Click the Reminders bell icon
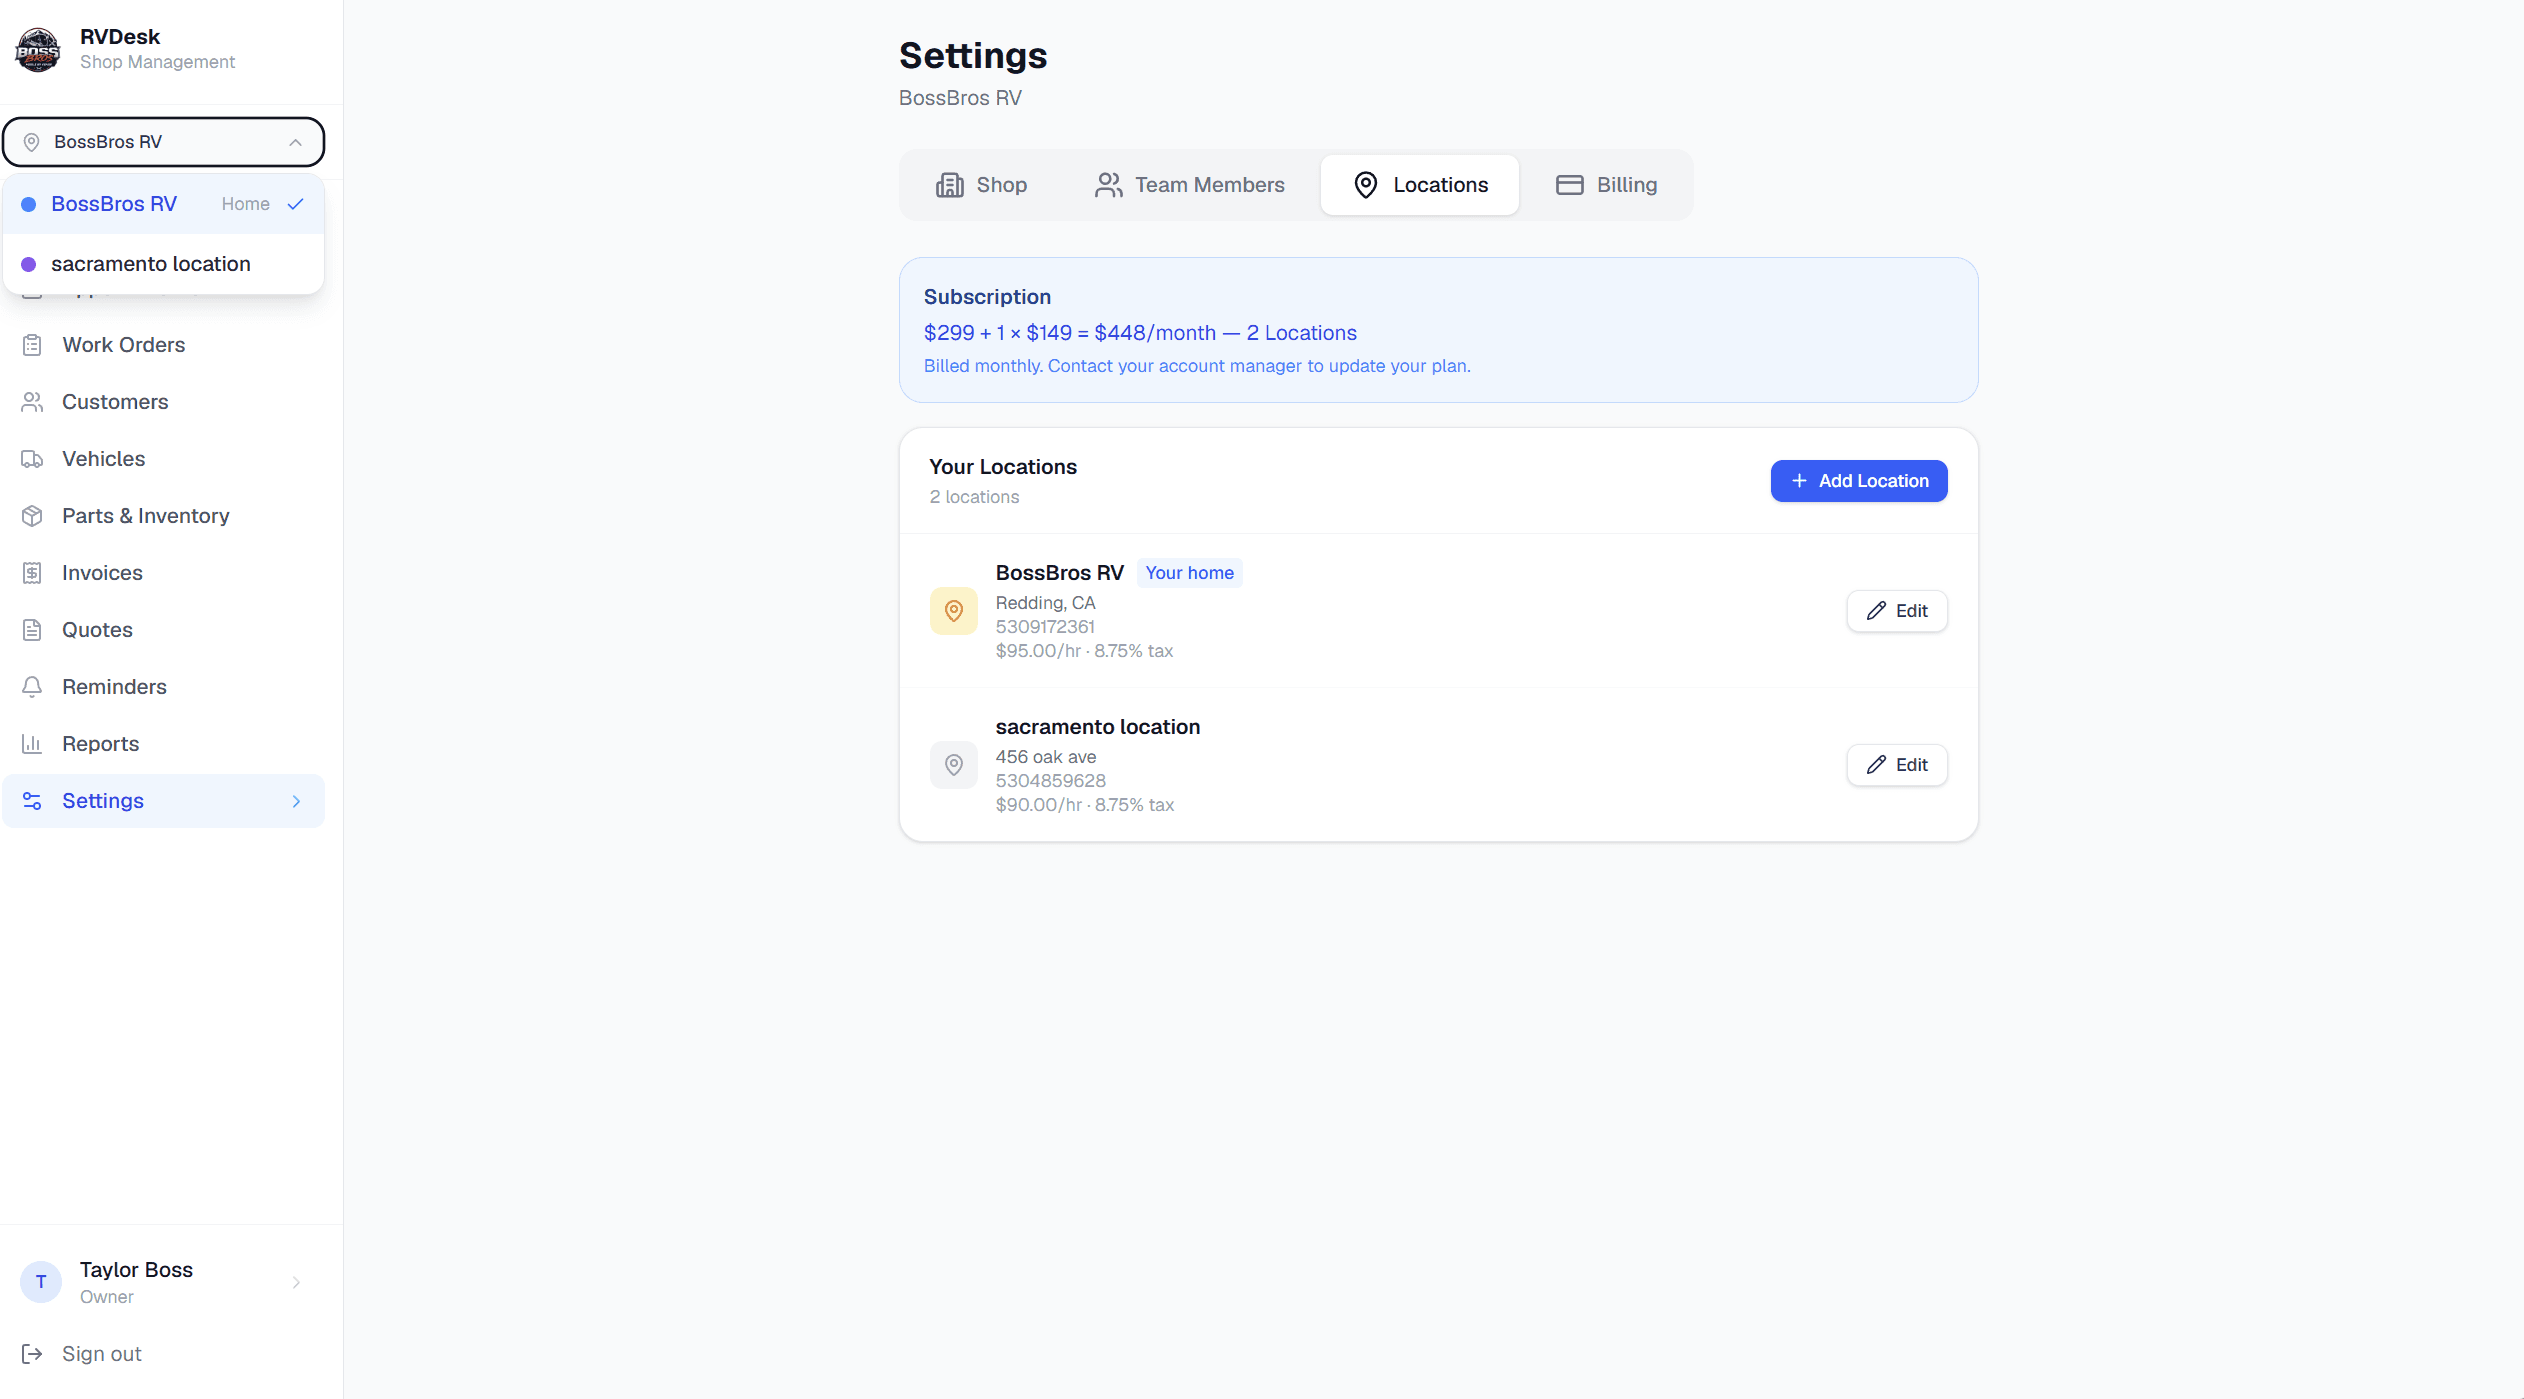Image resolution: width=2524 pixels, height=1399 pixels. click(32, 687)
